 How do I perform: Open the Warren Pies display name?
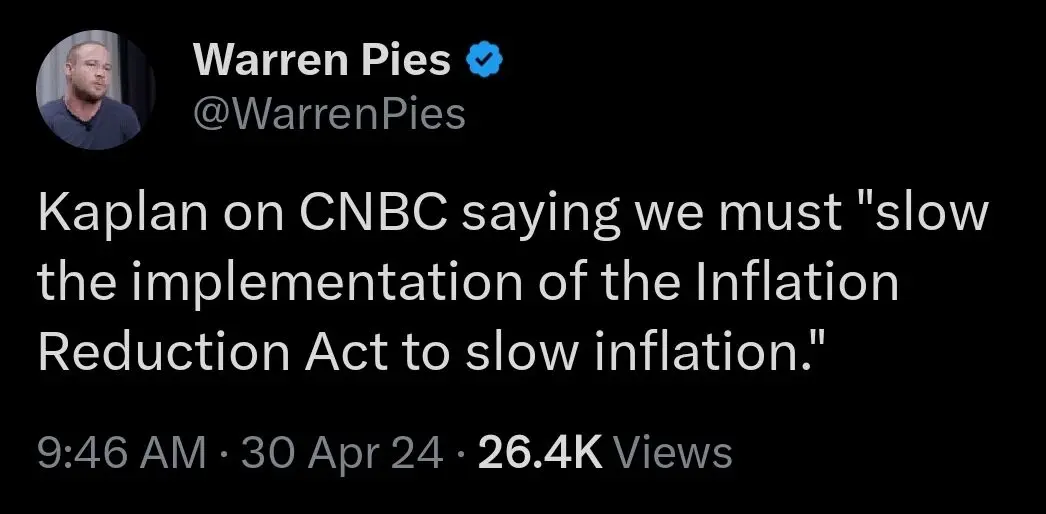click(324, 63)
